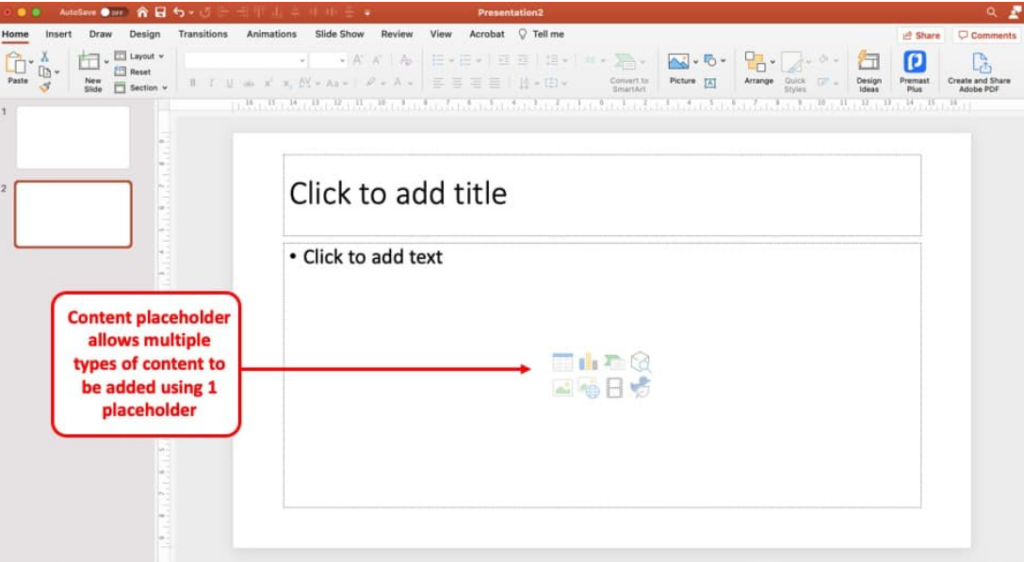The image size is (1024, 562).
Task: Click the insert chart icon in content placeholder
Action: pos(588,362)
